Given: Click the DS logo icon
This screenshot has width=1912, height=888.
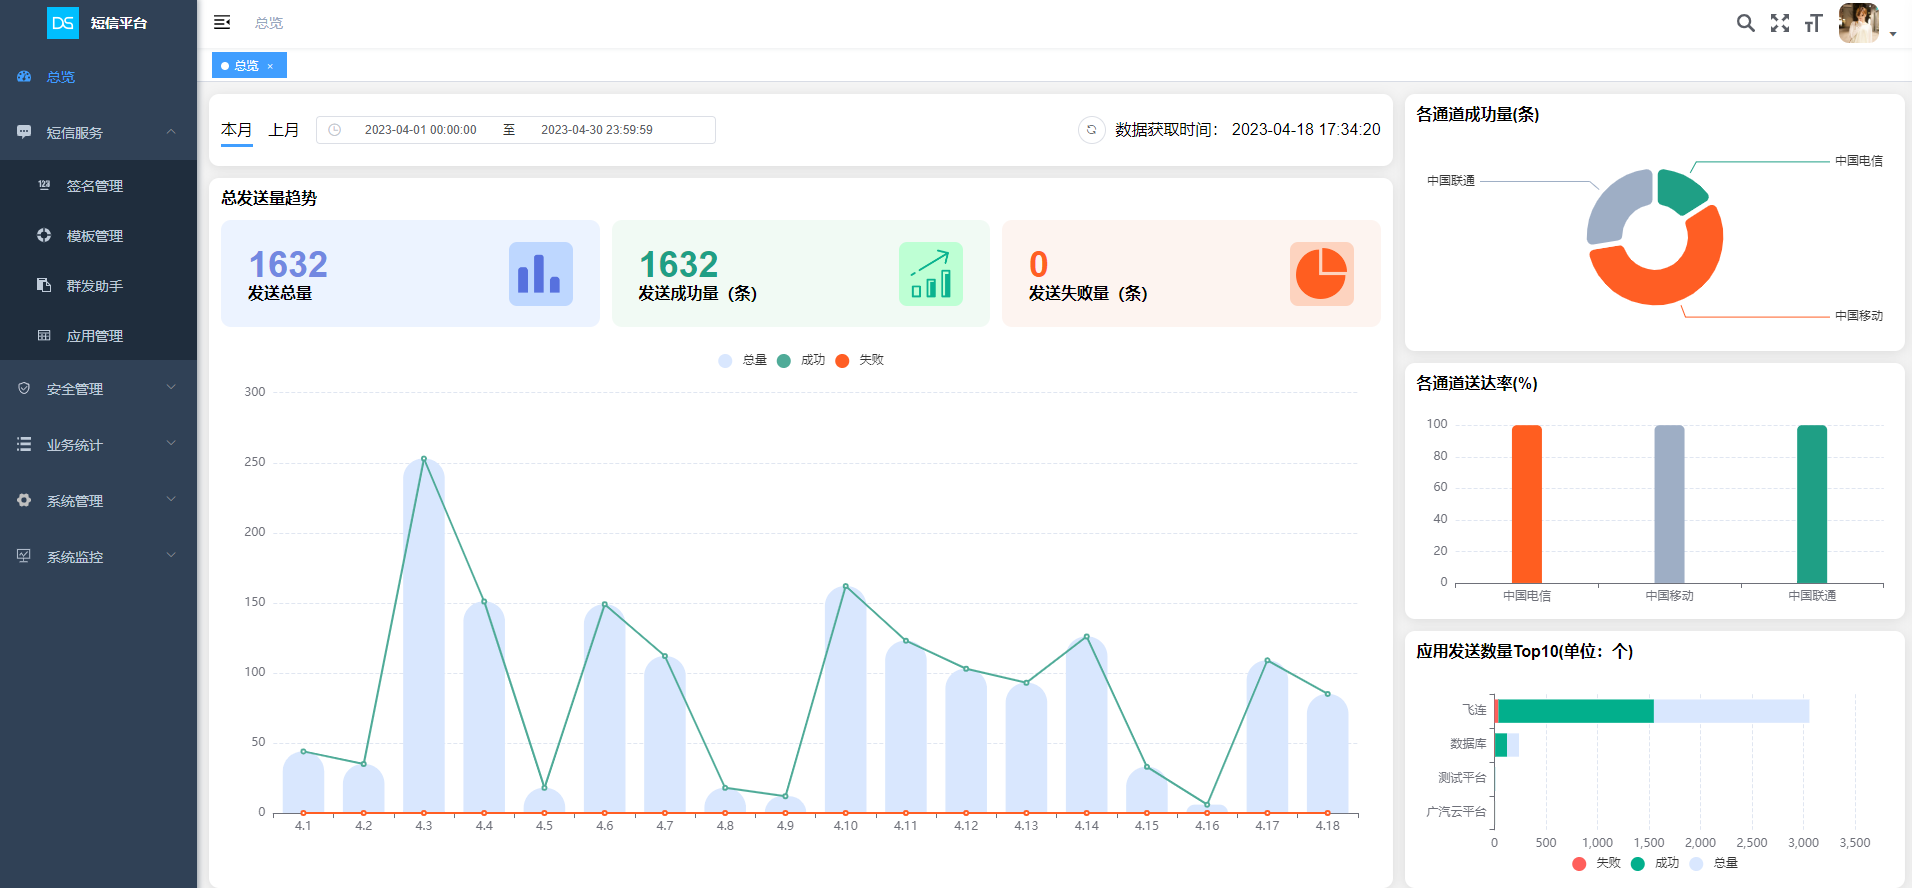Looking at the screenshot, I should [x=63, y=23].
